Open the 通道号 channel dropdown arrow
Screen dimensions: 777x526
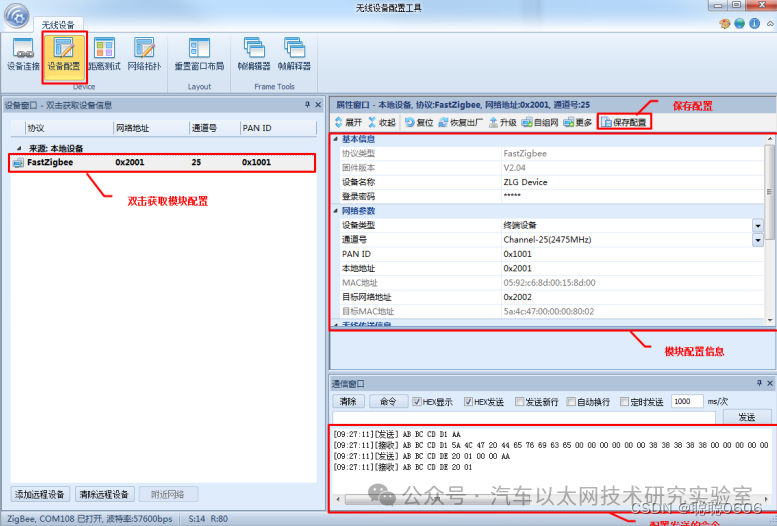point(758,240)
